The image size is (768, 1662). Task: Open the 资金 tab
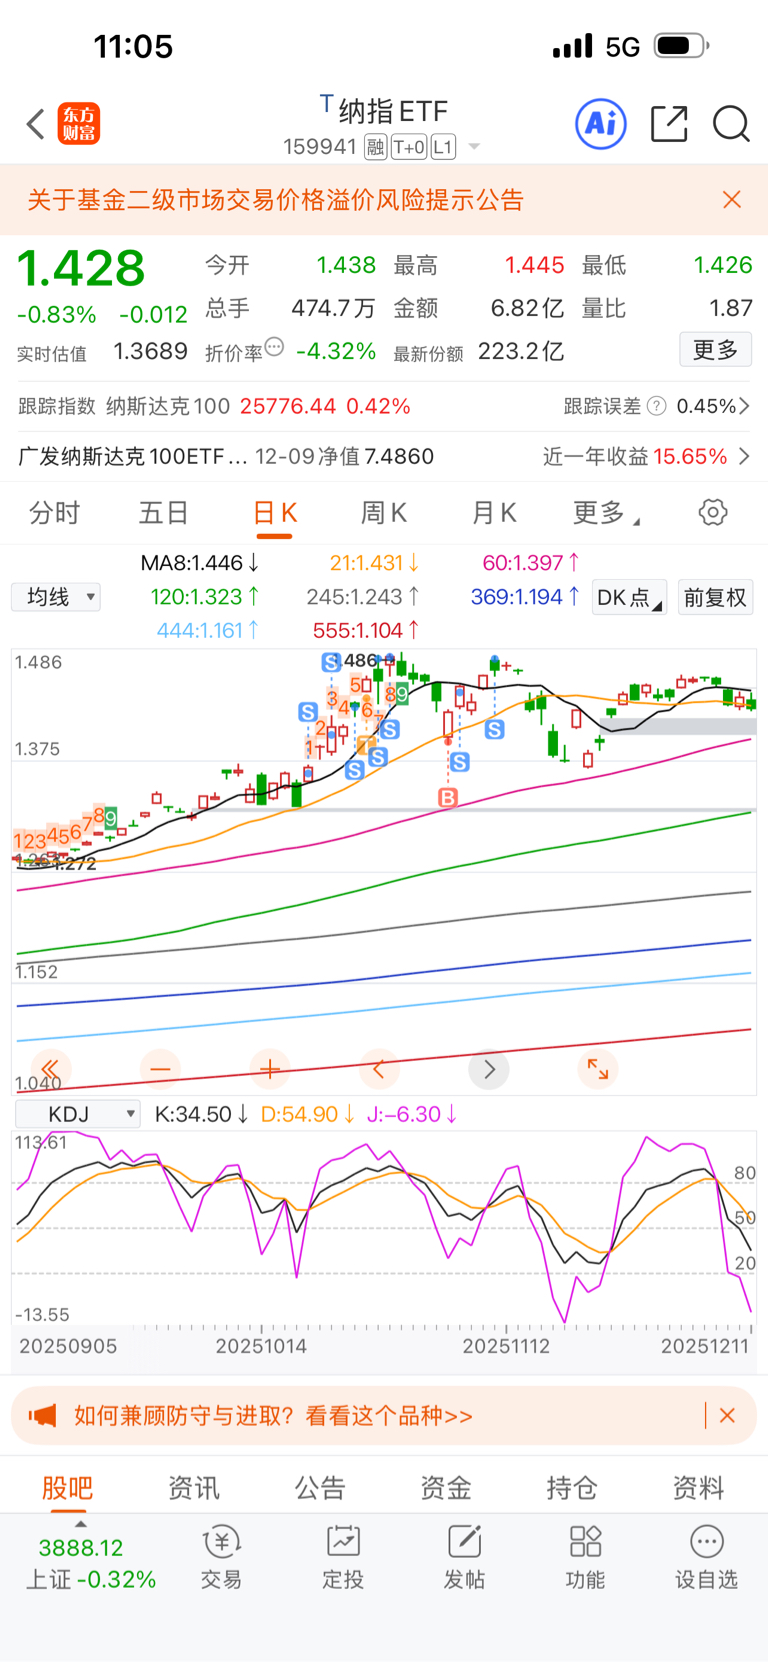point(446,1488)
